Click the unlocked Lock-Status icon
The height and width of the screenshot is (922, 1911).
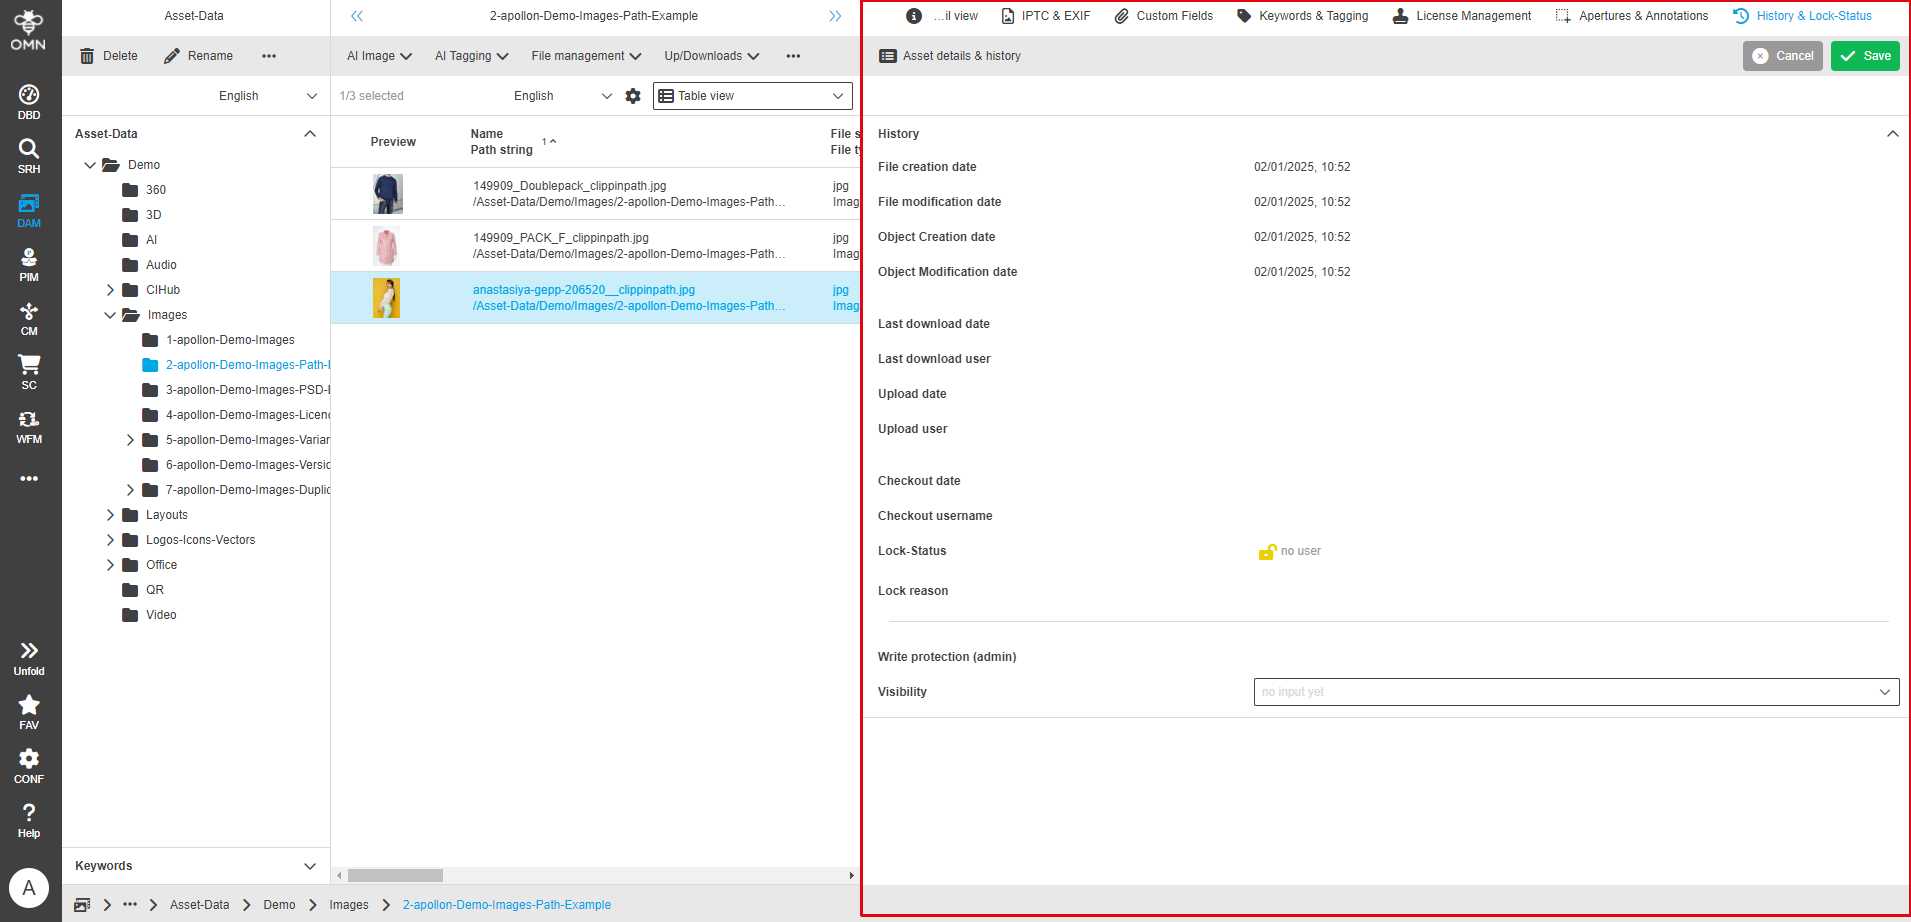(1267, 551)
